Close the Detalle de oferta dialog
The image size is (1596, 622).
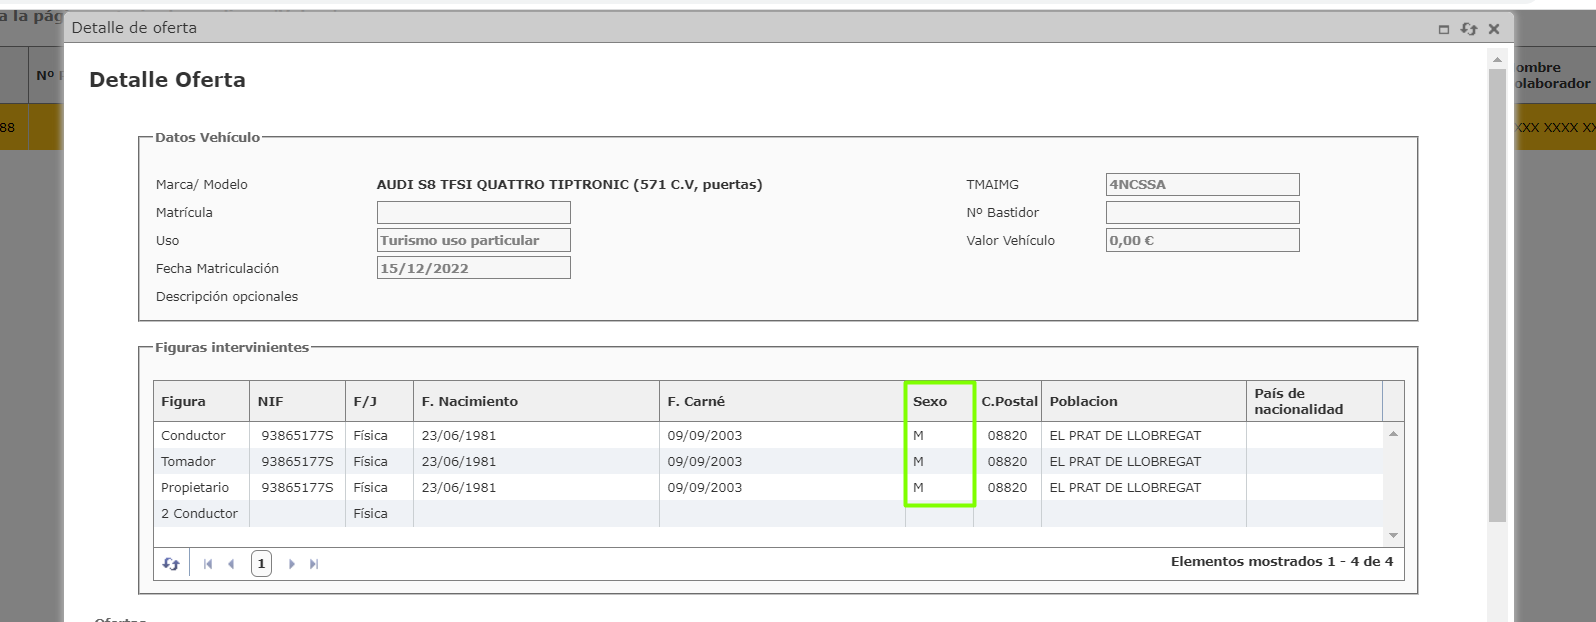click(x=1494, y=29)
